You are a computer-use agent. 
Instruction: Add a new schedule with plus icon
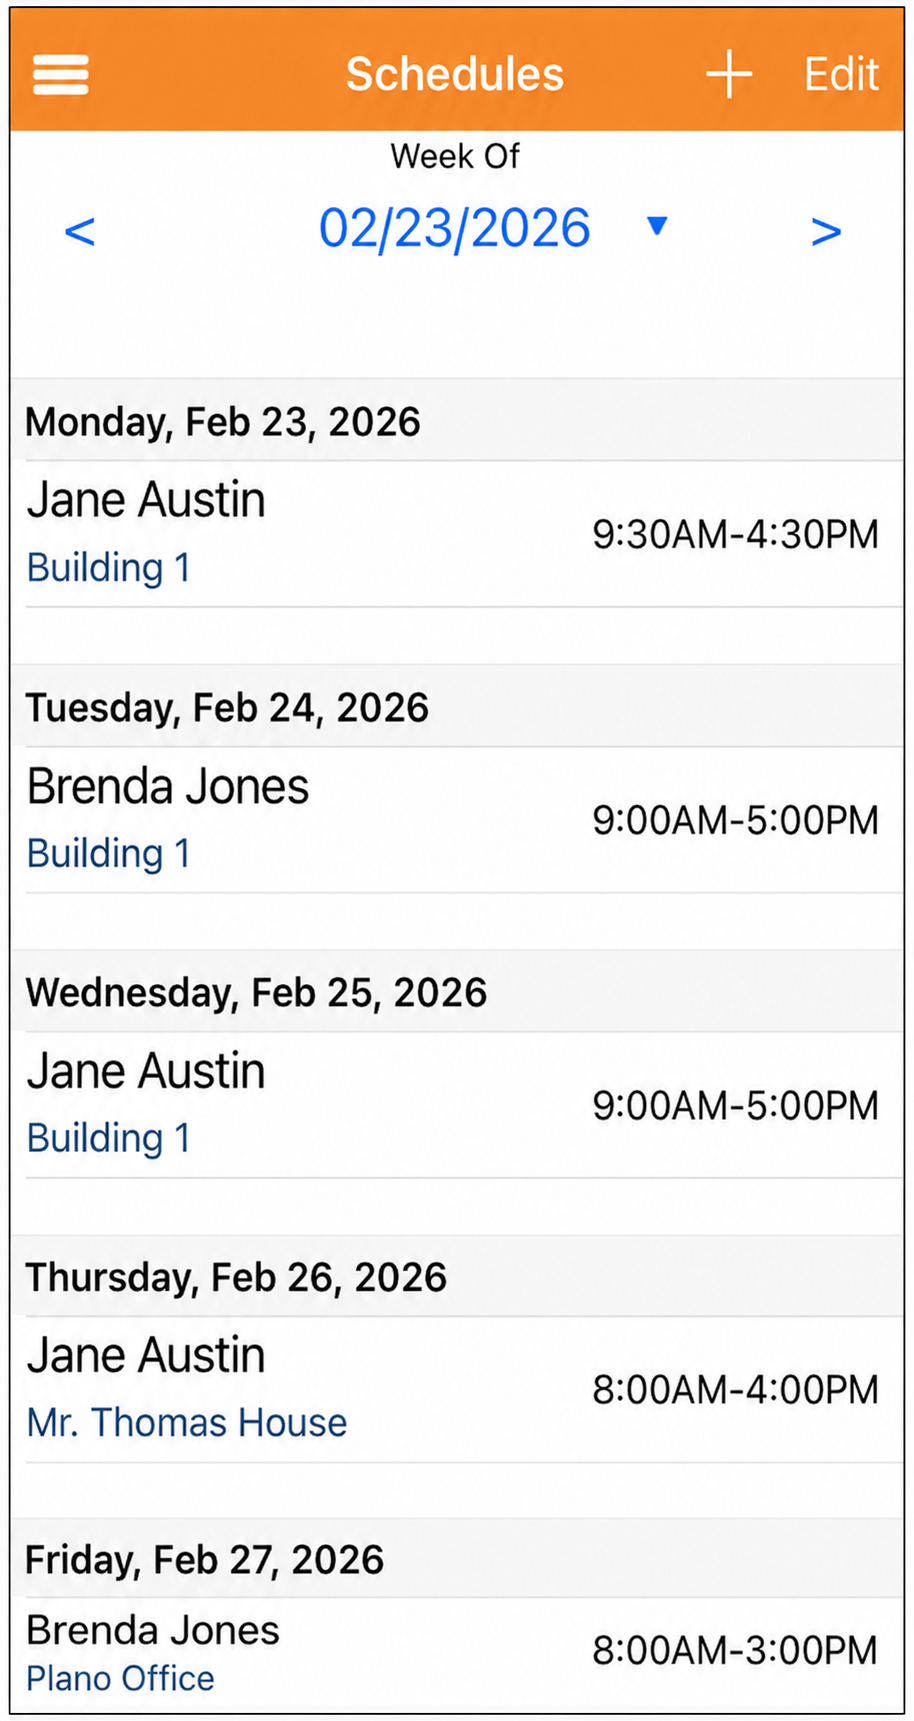729,74
